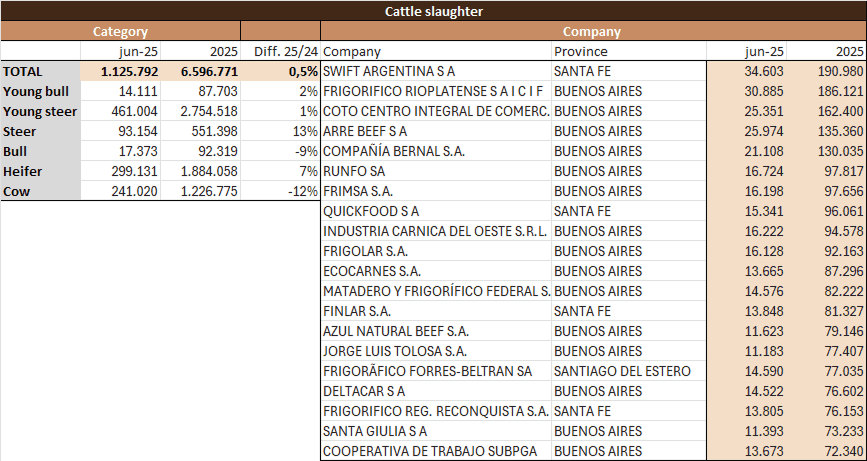Screen dimensions: 867x461
Task: Click INDUSTRIA CARNICA DEL OESTE S.R.L.
Action: 436,231
